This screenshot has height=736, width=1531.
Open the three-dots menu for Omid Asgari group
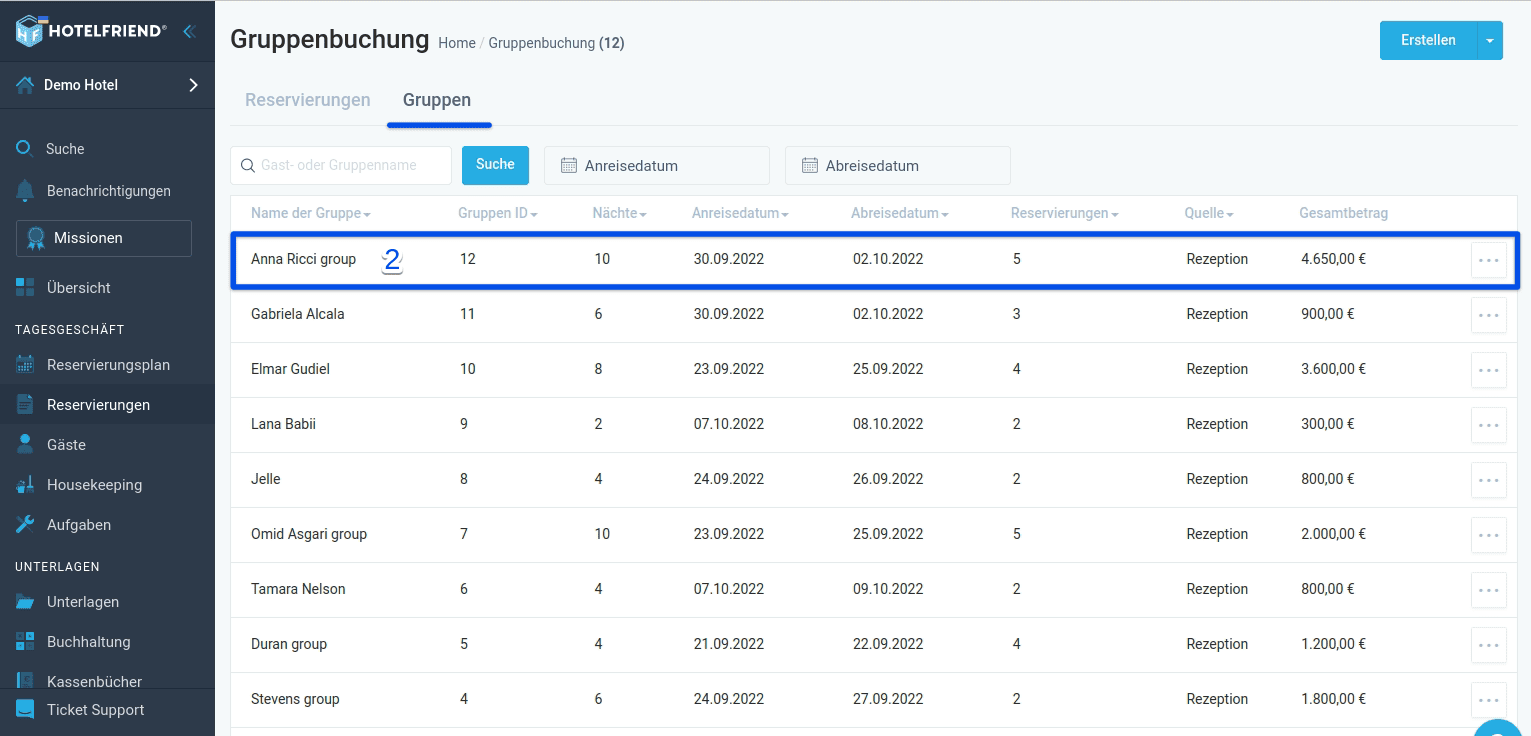[1489, 535]
